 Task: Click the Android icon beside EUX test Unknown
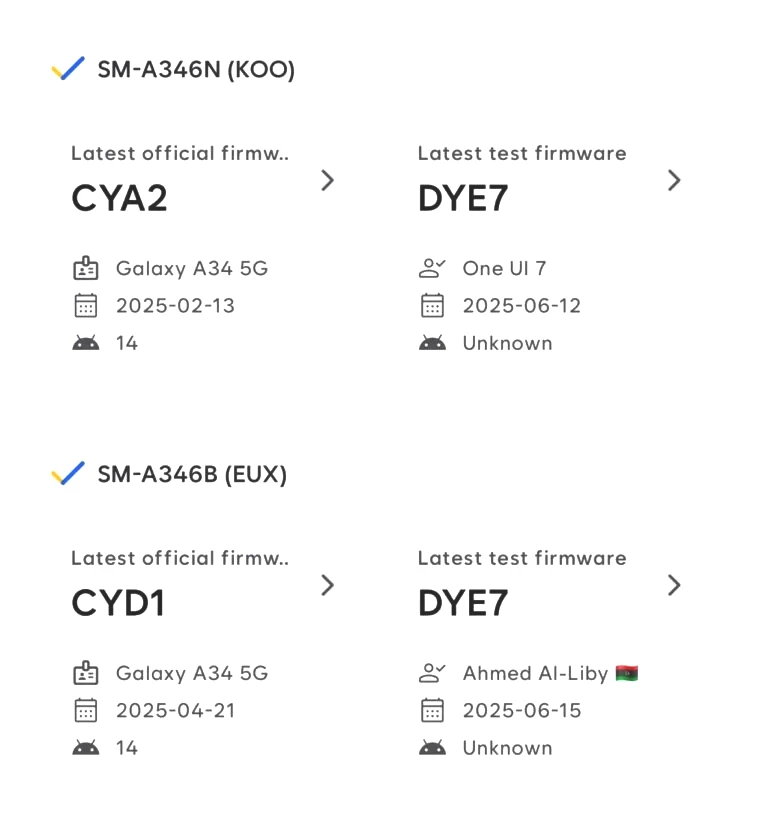point(432,748)
